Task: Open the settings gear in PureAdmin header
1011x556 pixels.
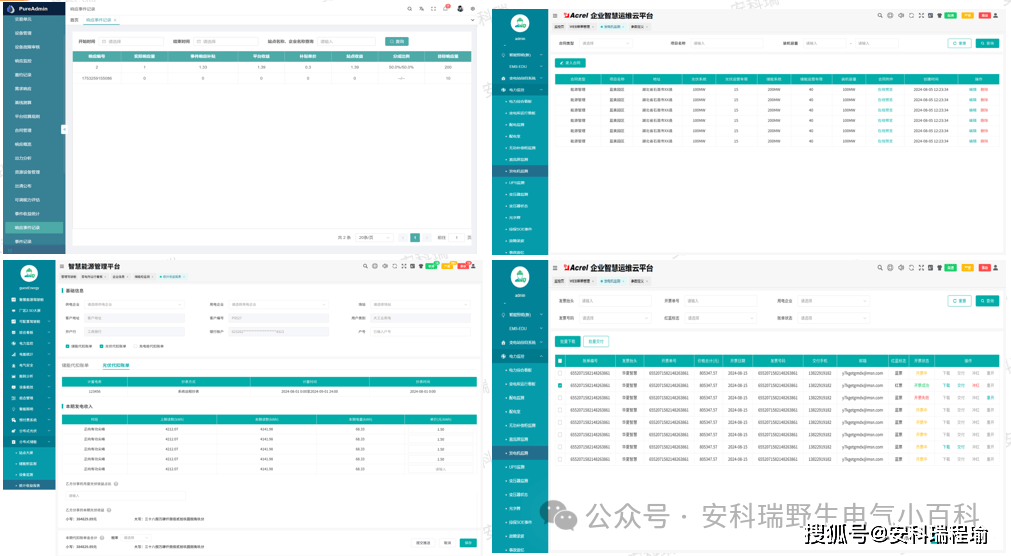Action: pos(473,9)
